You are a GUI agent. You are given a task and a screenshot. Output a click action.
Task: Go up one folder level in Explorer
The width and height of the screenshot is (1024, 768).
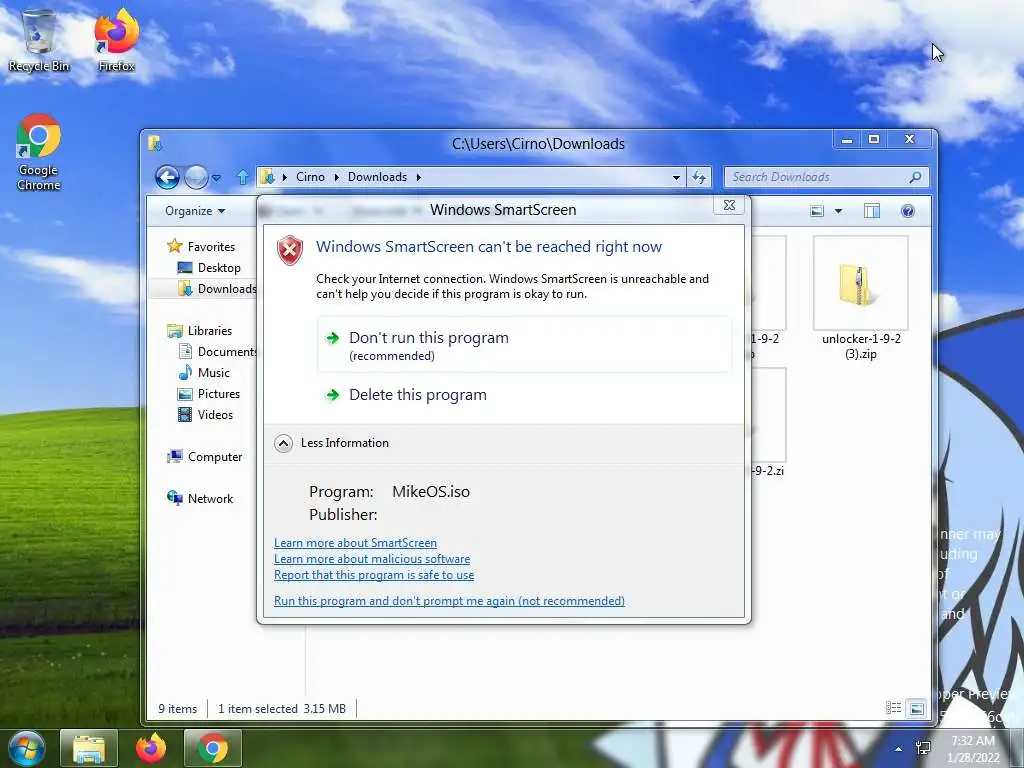coord(242,177)
